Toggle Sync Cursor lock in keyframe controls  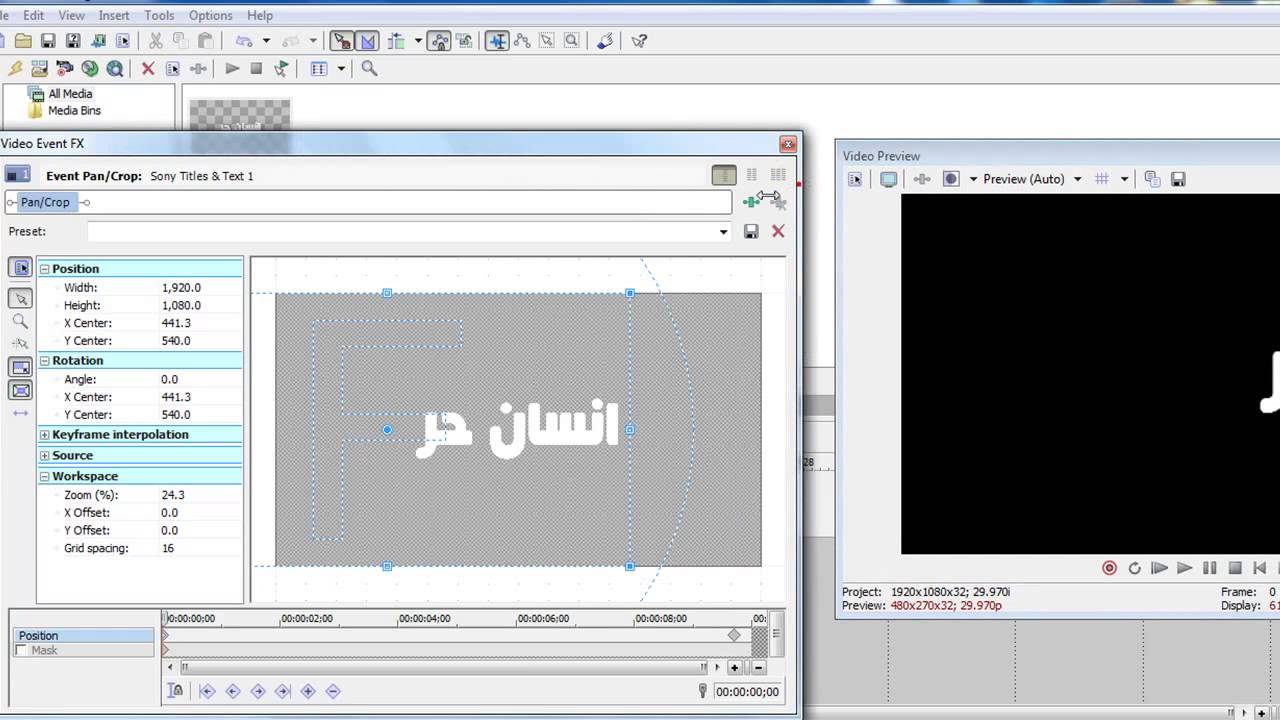[x=176, y=691]
